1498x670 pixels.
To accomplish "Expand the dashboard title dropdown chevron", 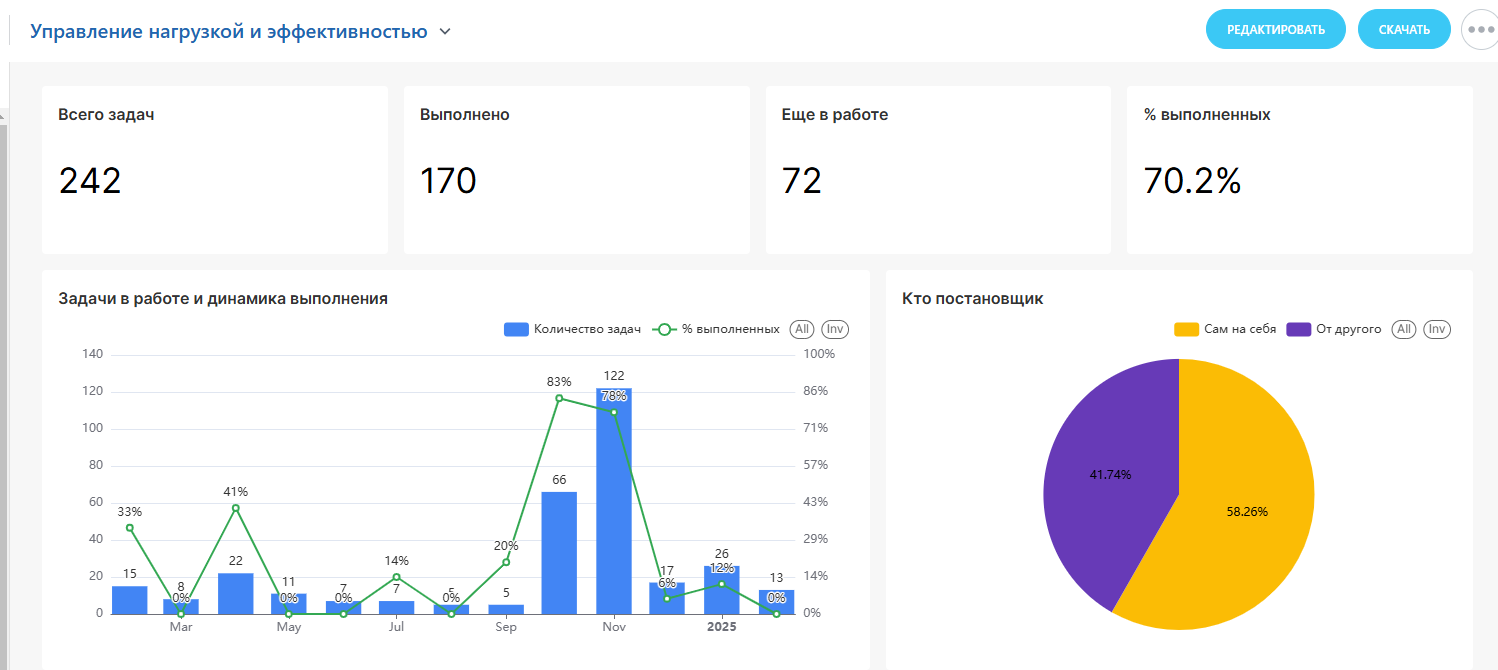I will 445,32.
